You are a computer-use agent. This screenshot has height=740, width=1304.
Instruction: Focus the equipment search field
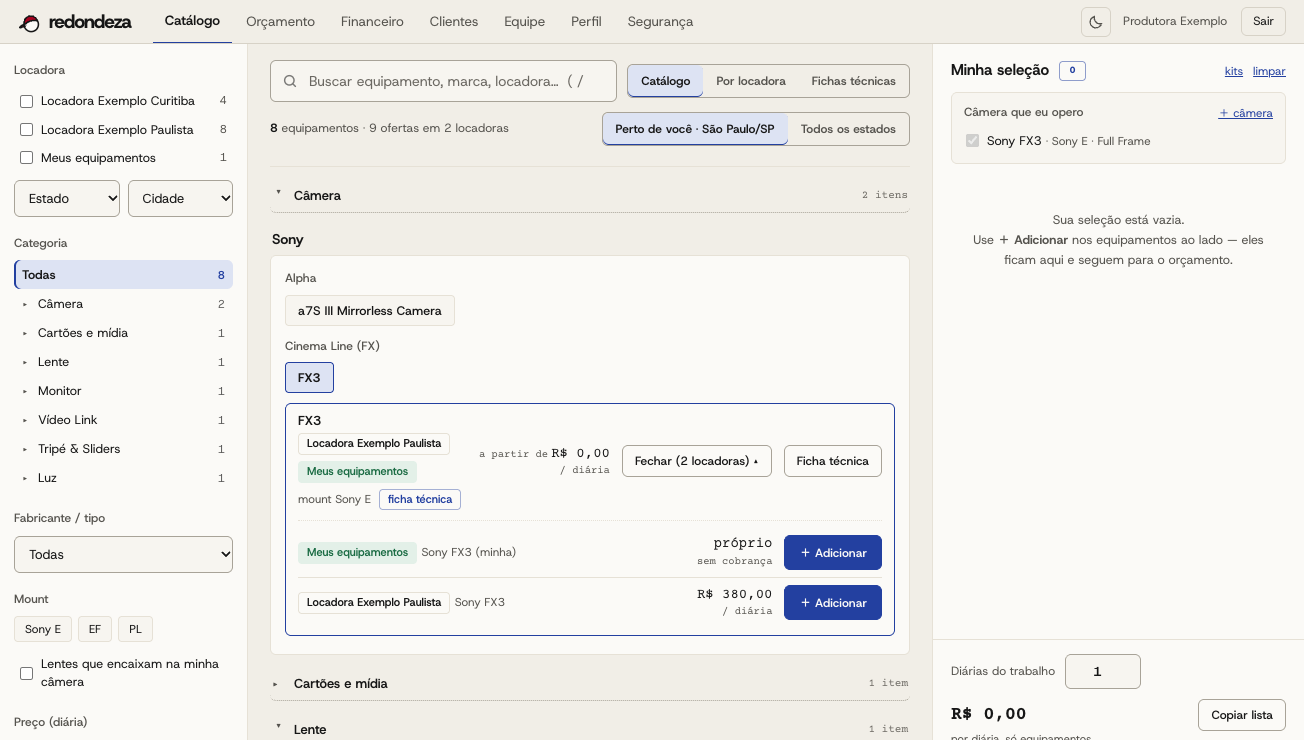click(443, 81)
